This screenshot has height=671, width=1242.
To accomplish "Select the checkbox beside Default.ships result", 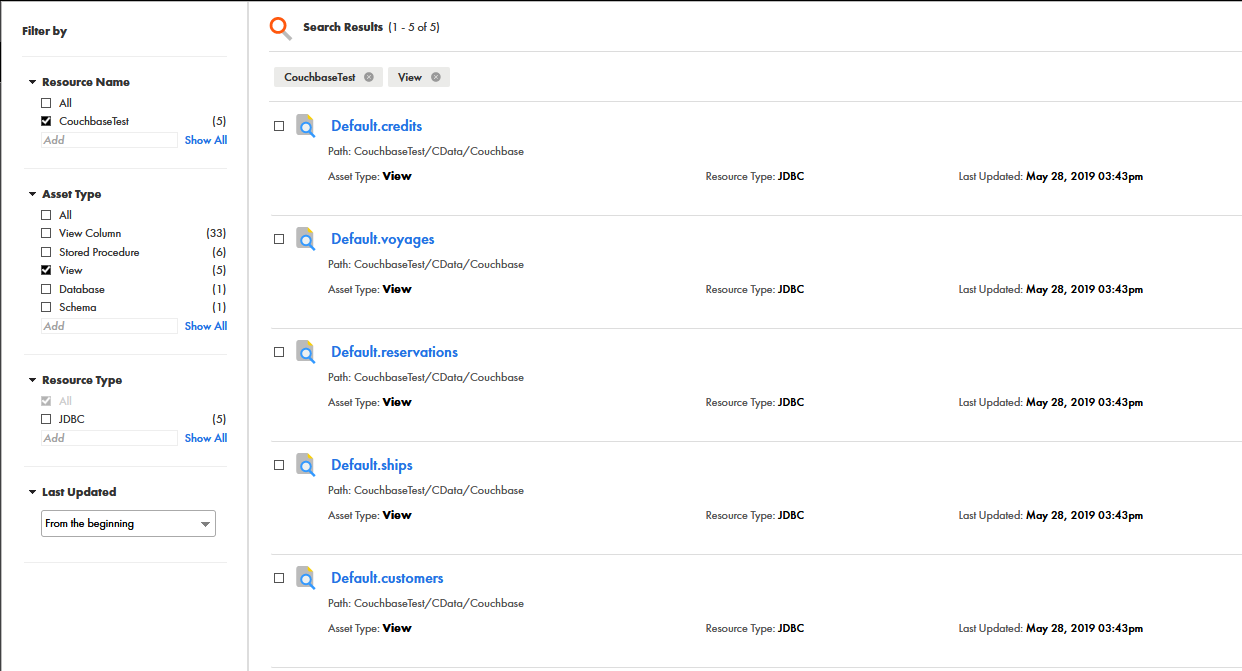I will pyautogui.click(x=279, y=465).
